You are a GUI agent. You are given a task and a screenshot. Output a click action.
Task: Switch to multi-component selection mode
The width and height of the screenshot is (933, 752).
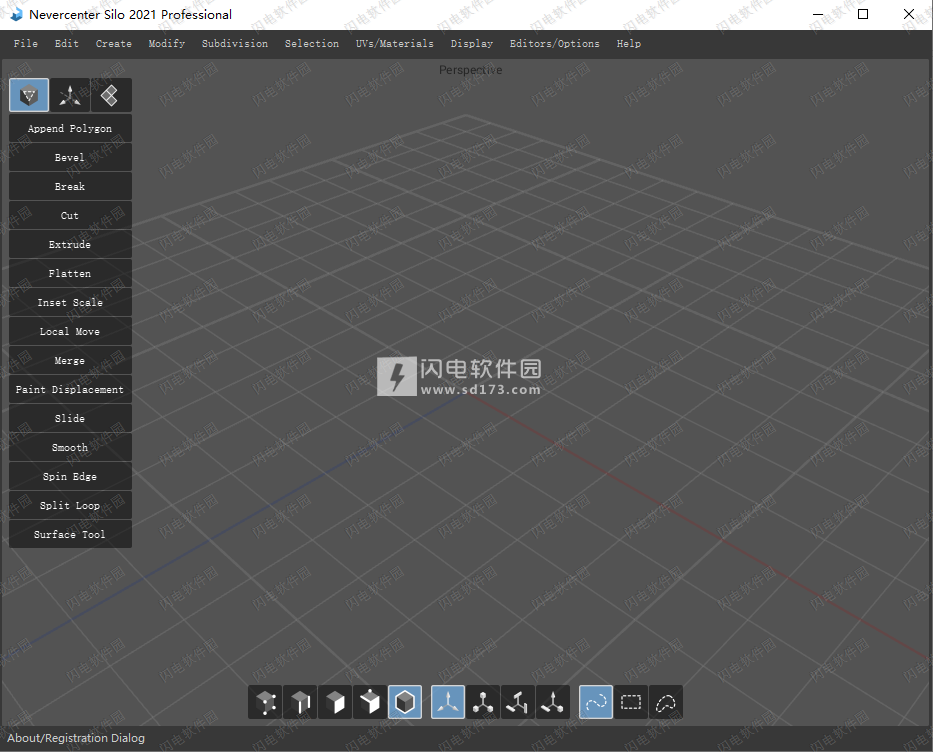tap(370, 702)
